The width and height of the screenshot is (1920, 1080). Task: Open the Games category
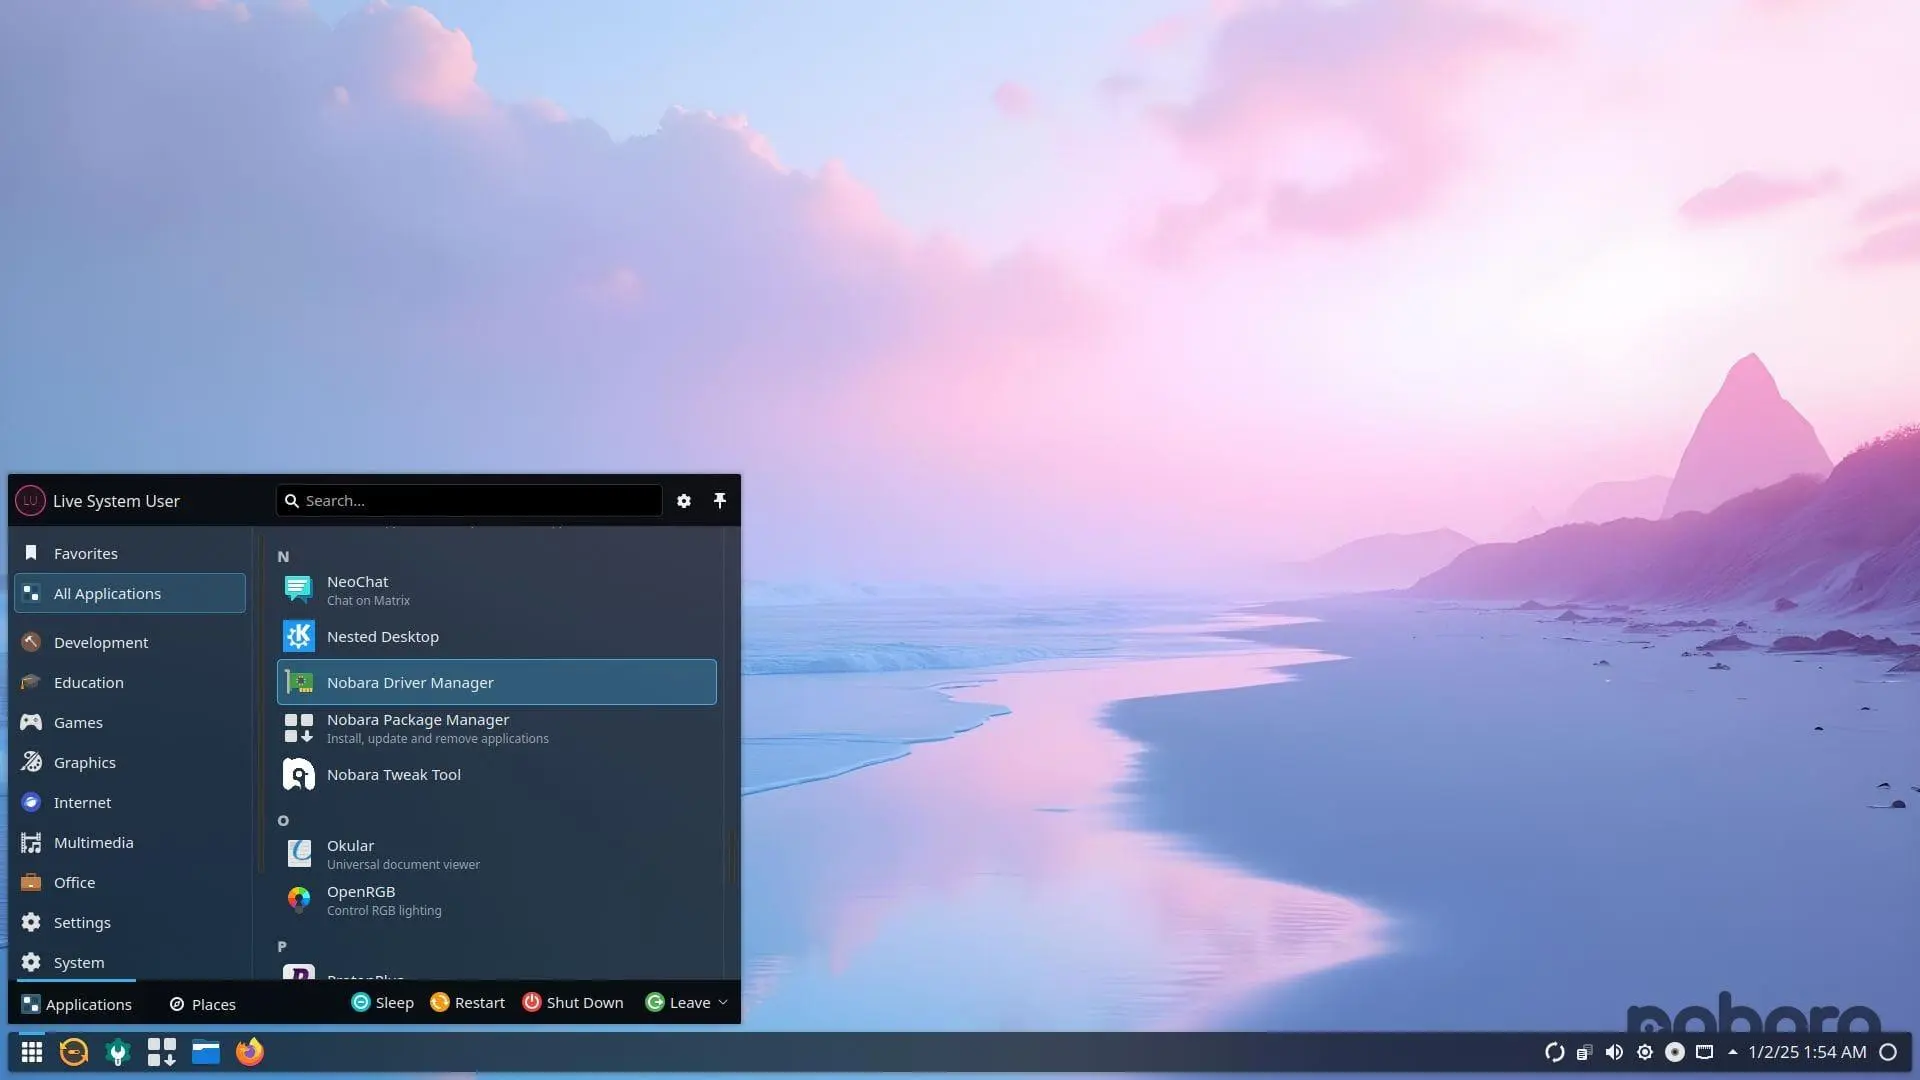(130, 722)
